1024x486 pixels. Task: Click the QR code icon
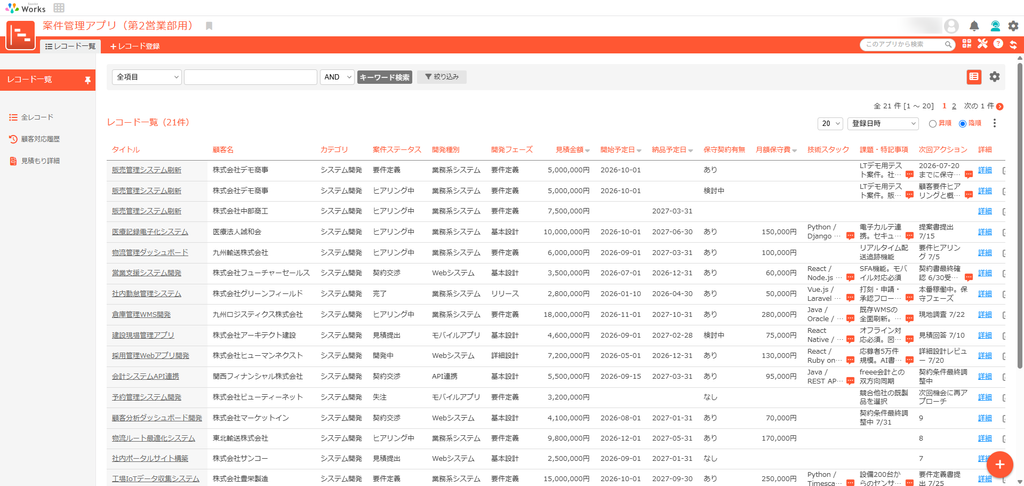(967, 44)
